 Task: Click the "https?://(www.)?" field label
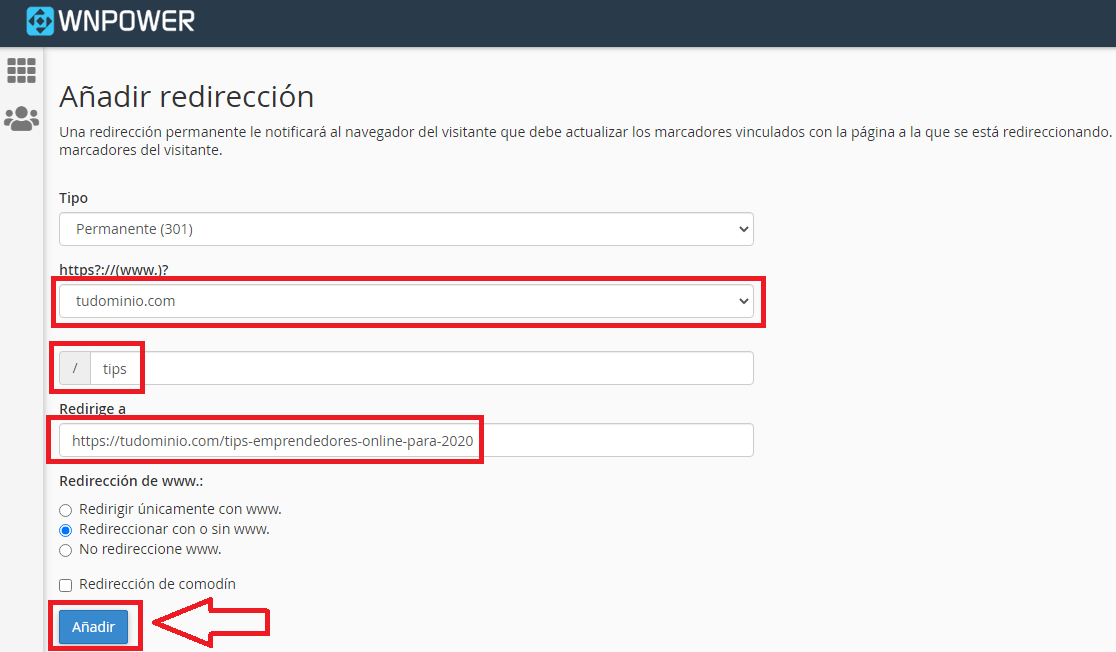tap(112, 269)
